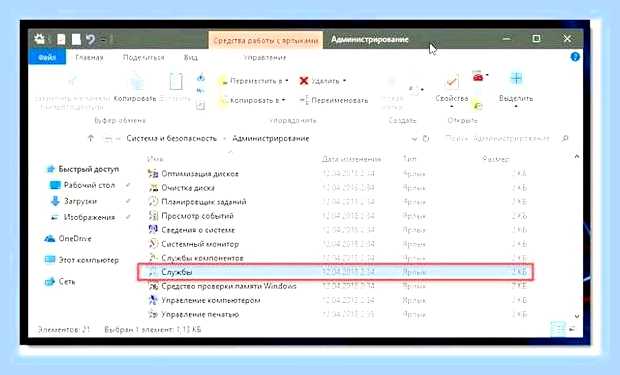Switch to the Главная ribbon tab

click(x=89, y=57)
